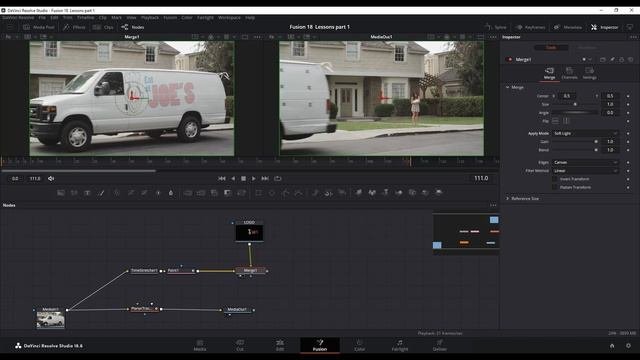This screenshot has width=640, height=360.
Task: Expand the Reference Size section
Action: pos(508,198)
